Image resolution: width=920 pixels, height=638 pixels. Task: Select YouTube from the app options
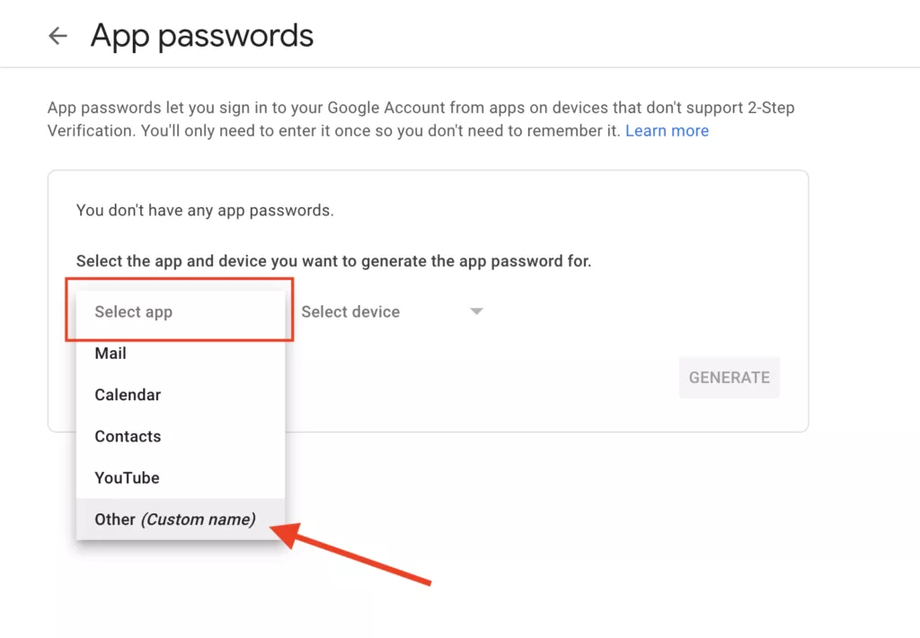click(127, 478)
